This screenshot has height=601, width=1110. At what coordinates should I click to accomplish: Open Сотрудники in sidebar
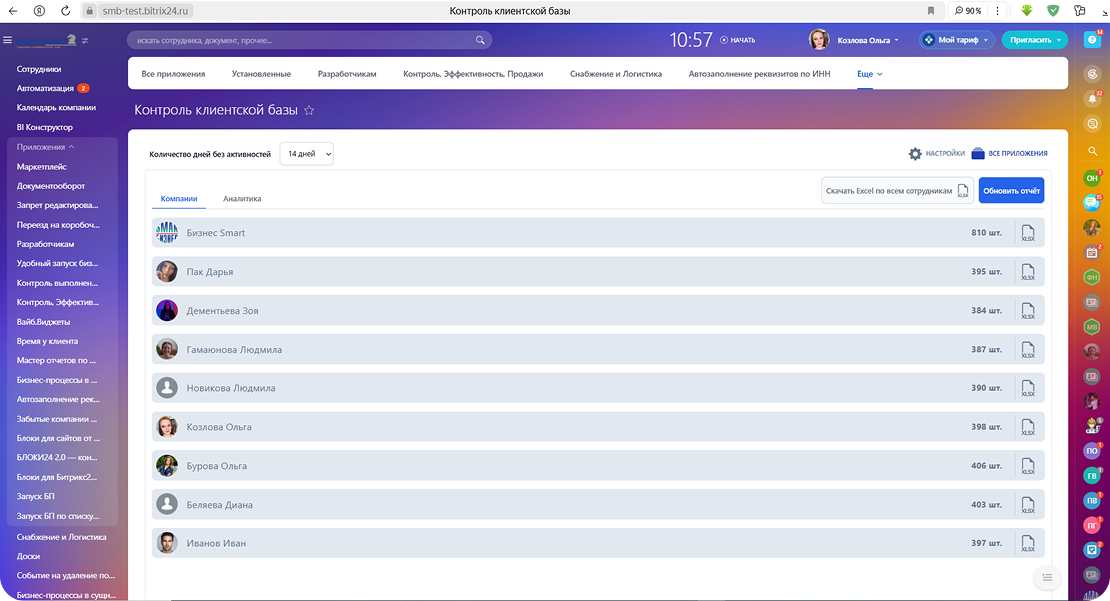pos(39,69)
